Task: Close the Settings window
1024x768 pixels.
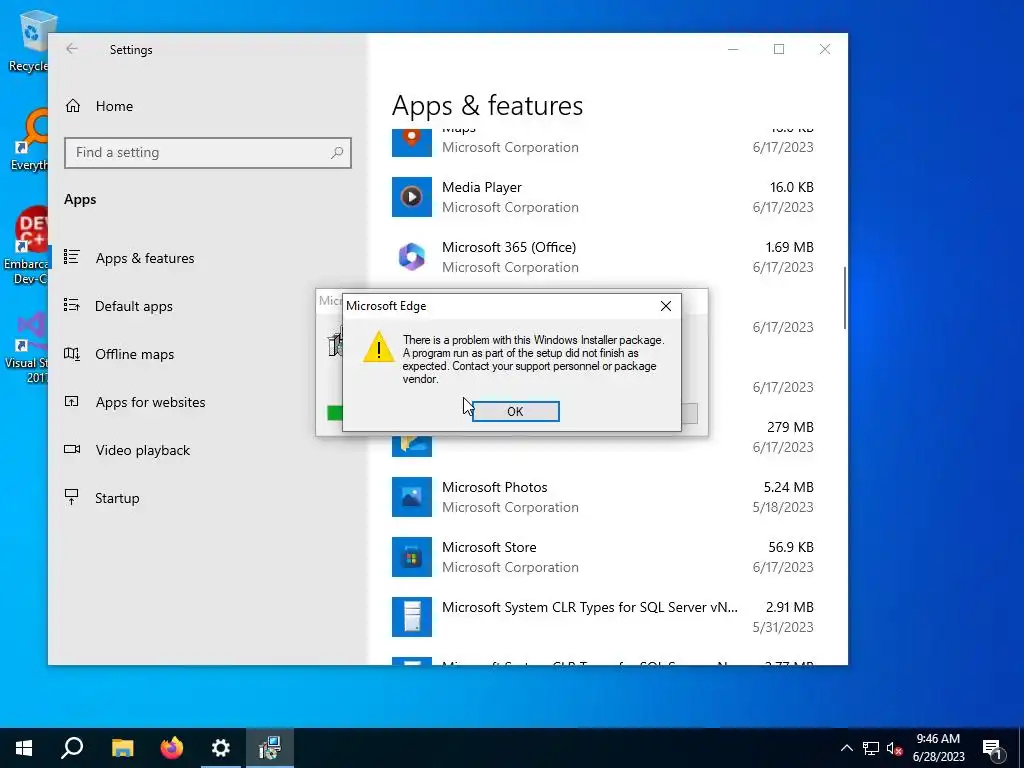Action: pos(825,49)
